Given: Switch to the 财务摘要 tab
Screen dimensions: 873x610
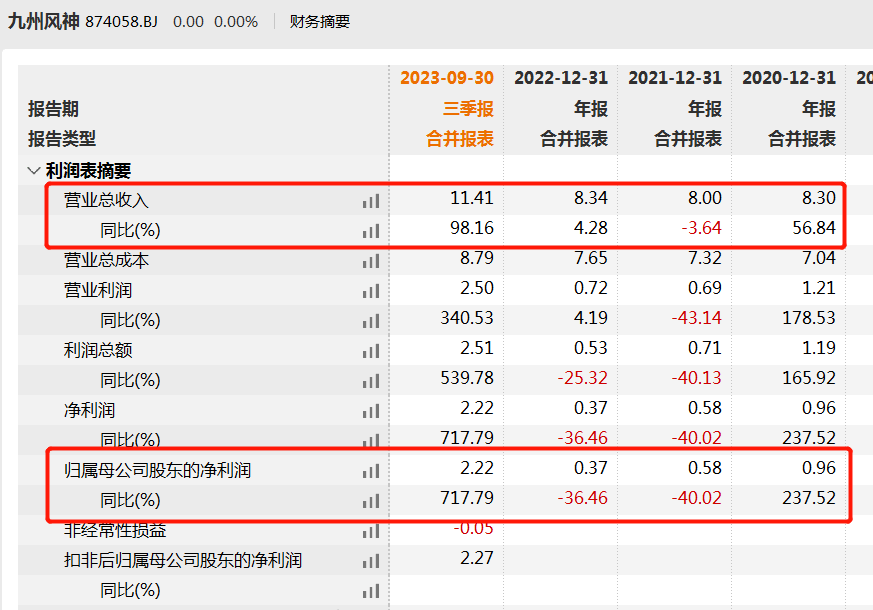Looking at the screenshot, I should pyautogui.click(x=320, y=21).
